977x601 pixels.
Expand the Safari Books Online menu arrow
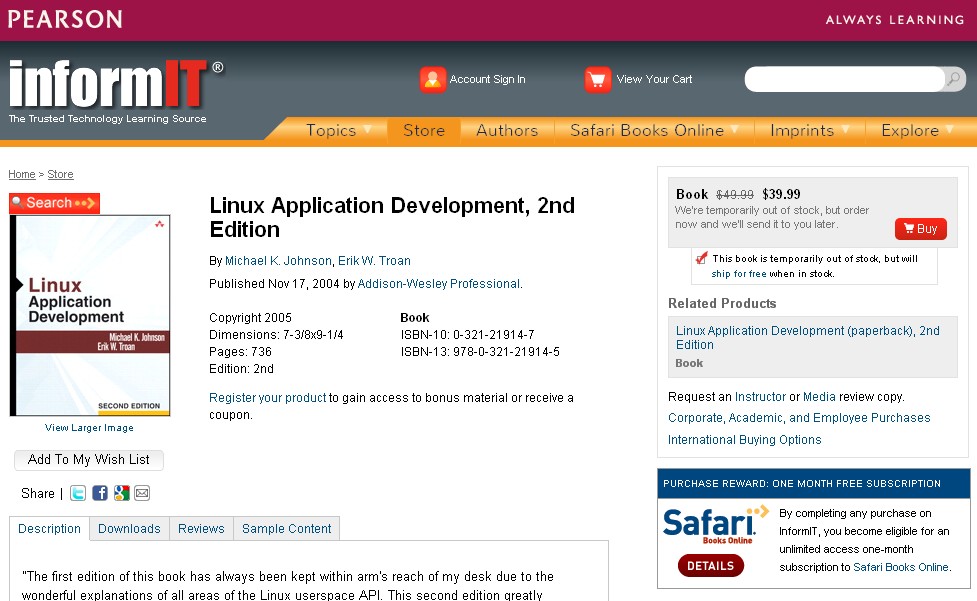735,129
